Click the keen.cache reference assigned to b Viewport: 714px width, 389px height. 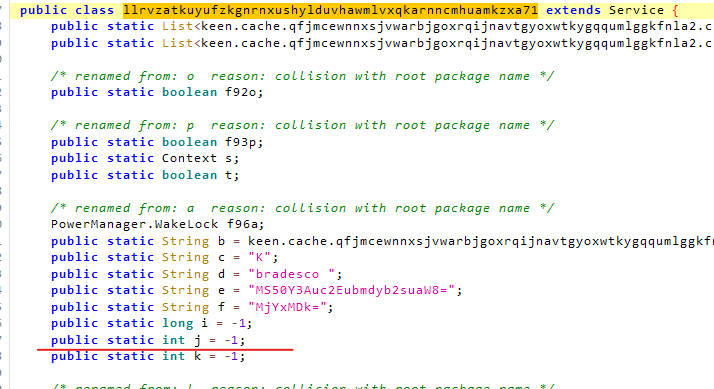(480, 241)
